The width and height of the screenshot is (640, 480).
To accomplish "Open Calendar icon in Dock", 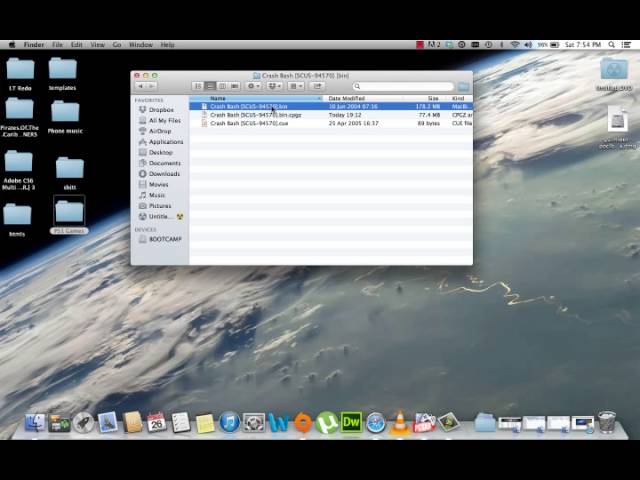I will coord(156,422).
